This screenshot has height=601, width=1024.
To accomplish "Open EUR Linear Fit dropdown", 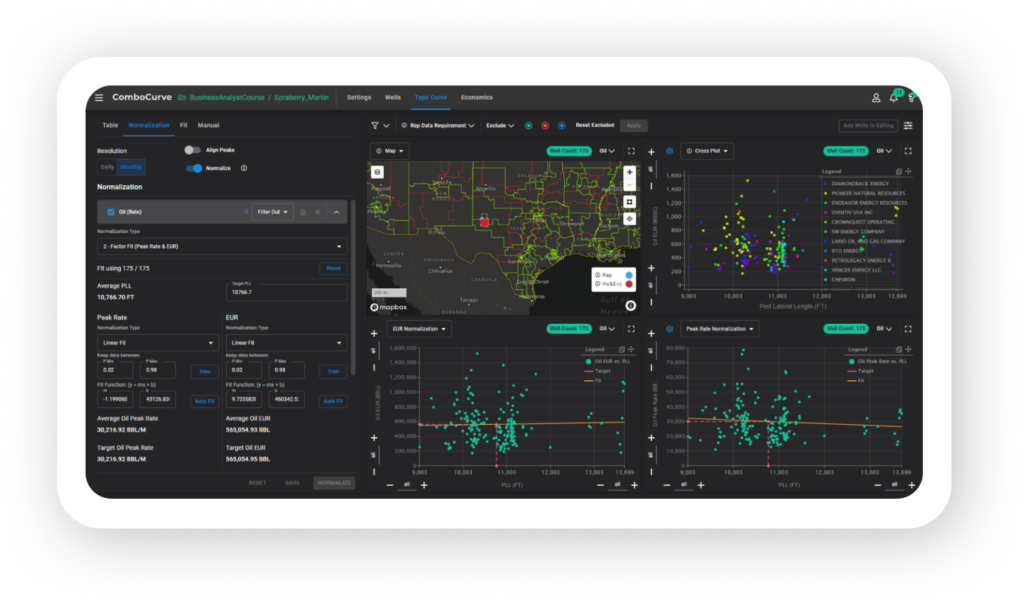I will 286,342.
